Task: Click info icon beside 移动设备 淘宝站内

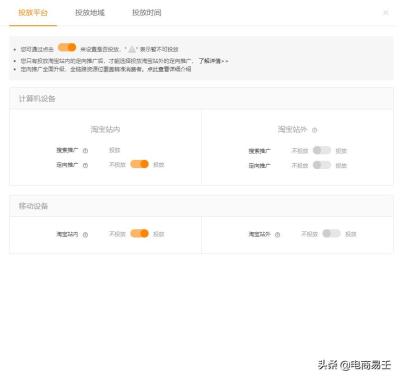Action: coord(85,235)
